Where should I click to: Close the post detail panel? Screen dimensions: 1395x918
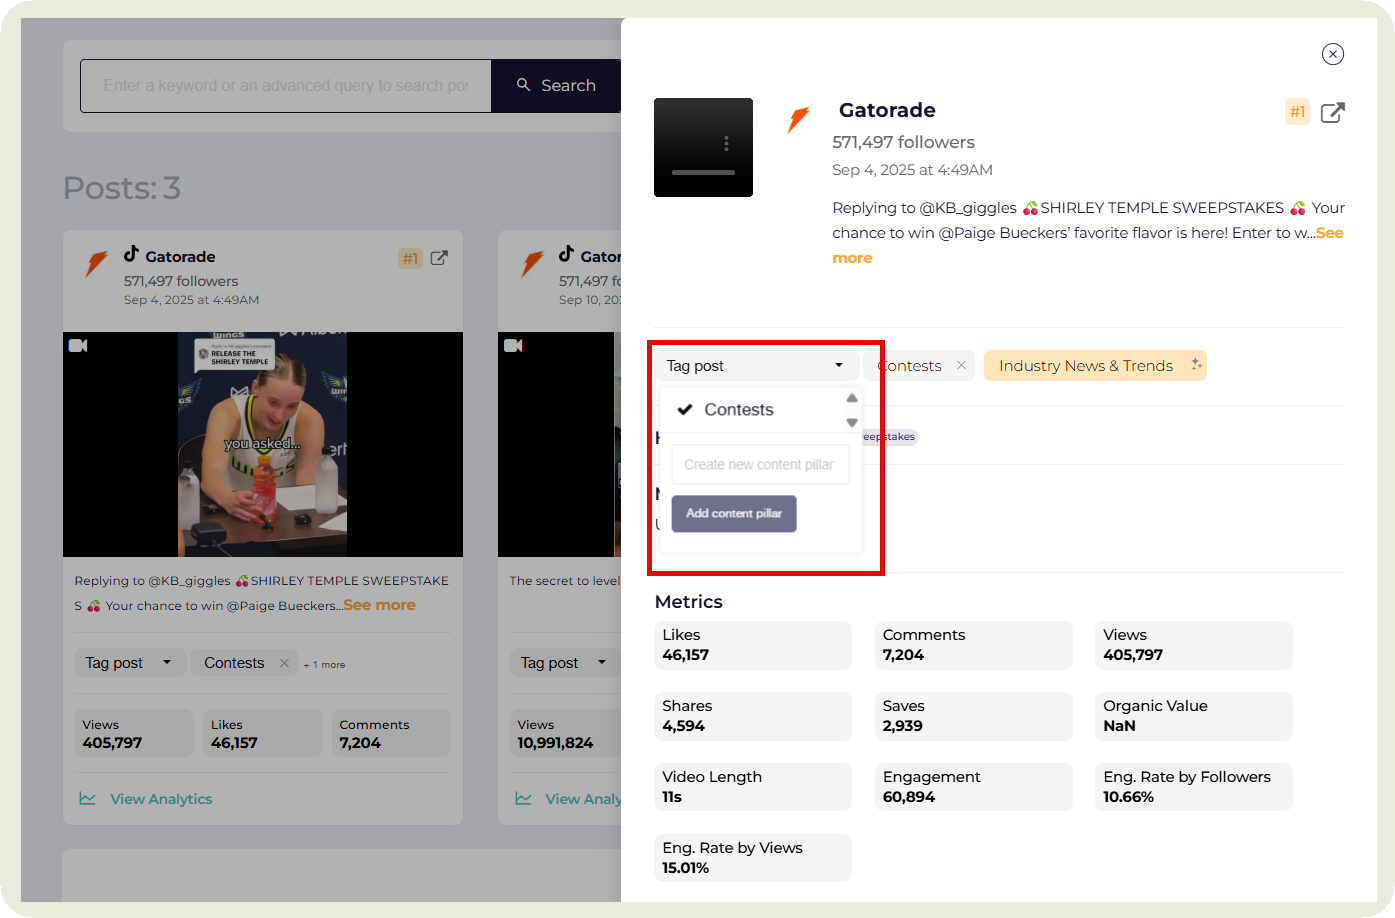coord(1332,54)
